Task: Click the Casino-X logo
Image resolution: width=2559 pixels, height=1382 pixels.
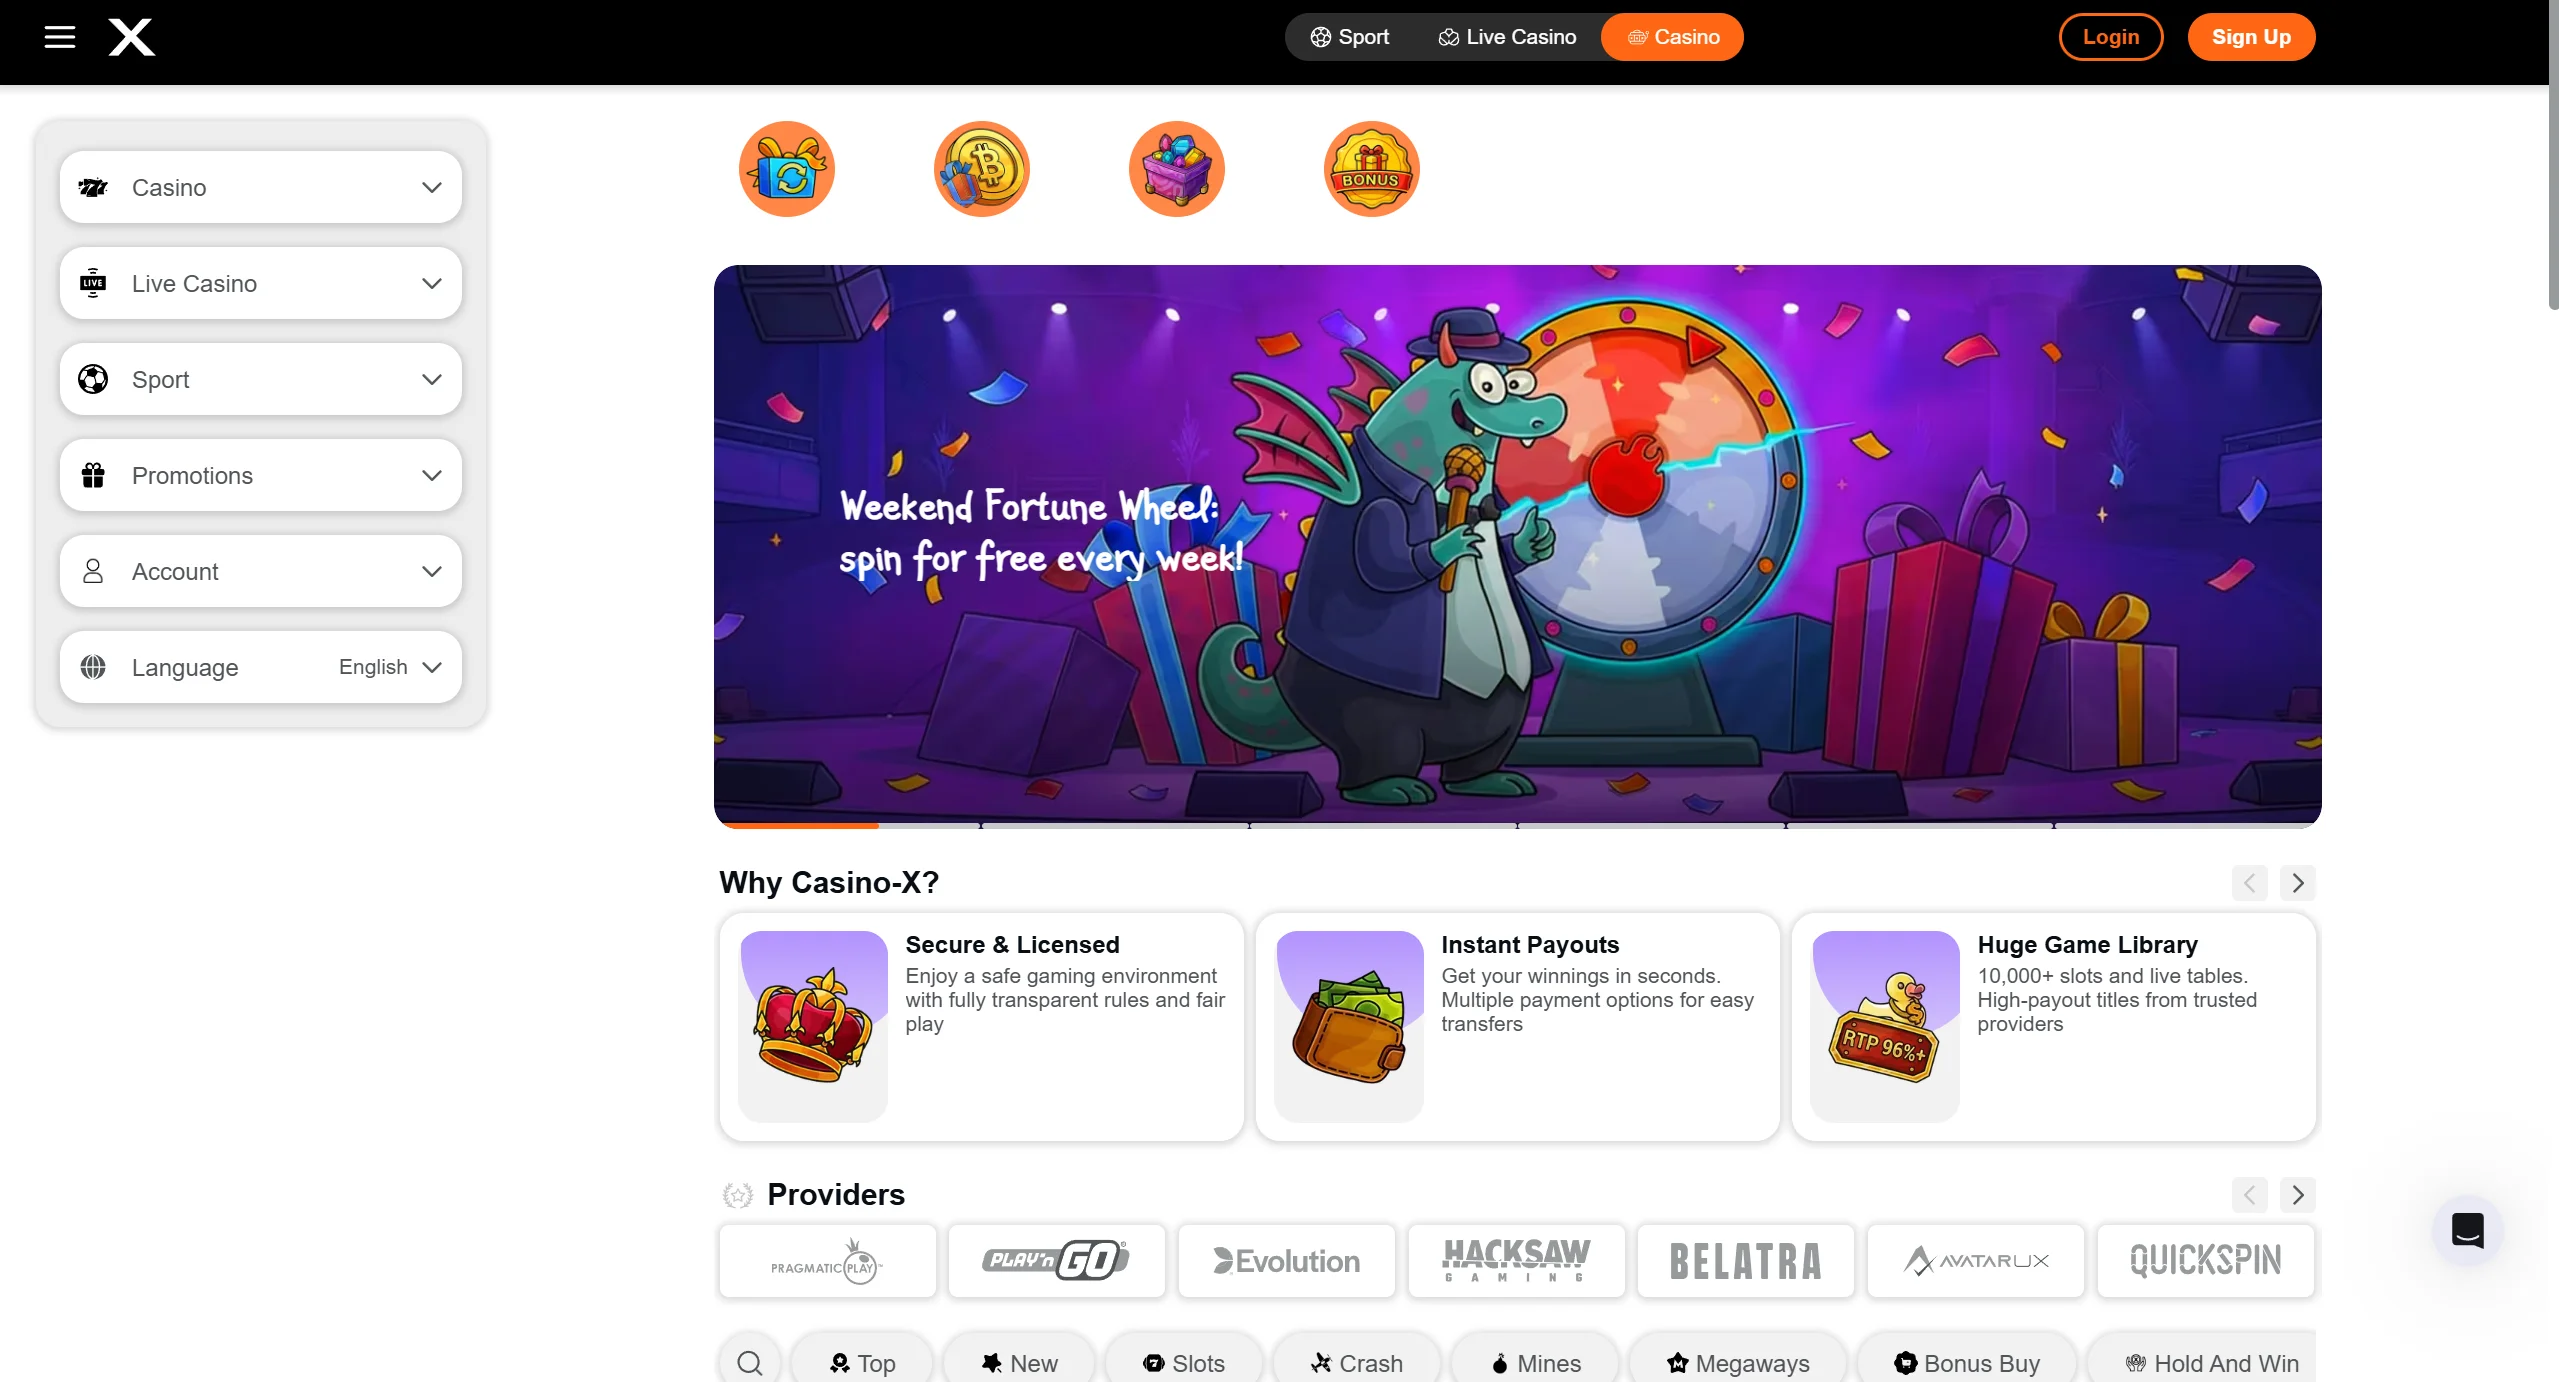Action: point(131,37)
